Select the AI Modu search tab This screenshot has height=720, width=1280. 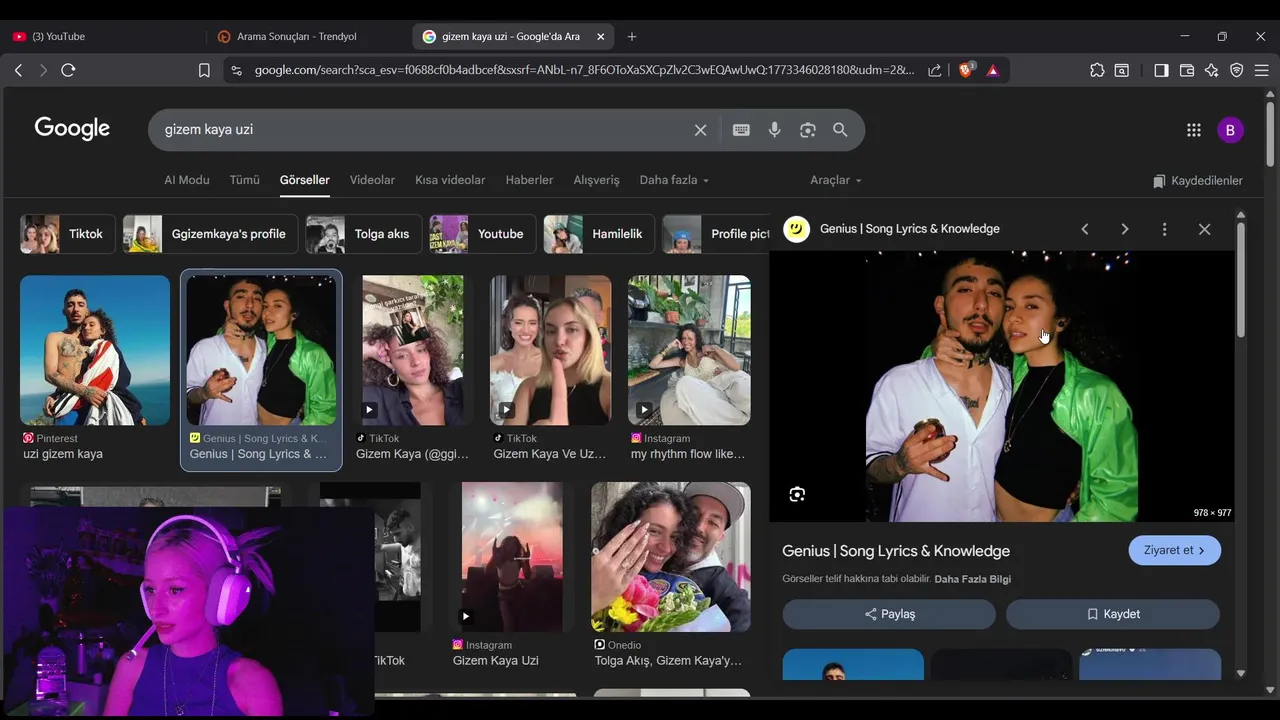[187, 180]
